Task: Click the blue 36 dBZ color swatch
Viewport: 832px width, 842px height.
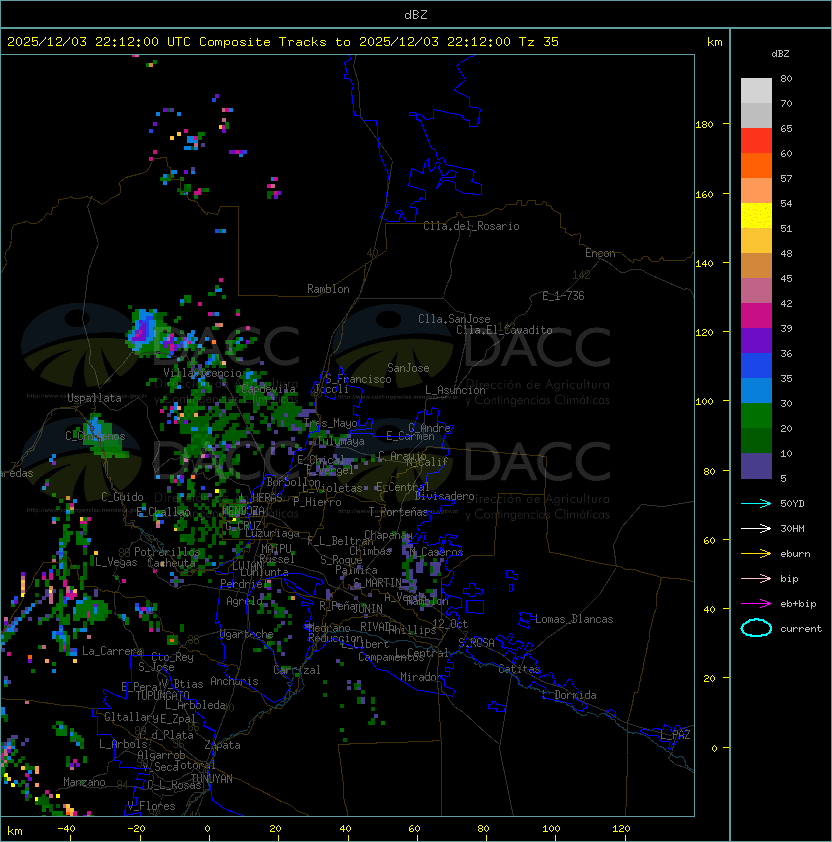Action: (x=756, y=366)
